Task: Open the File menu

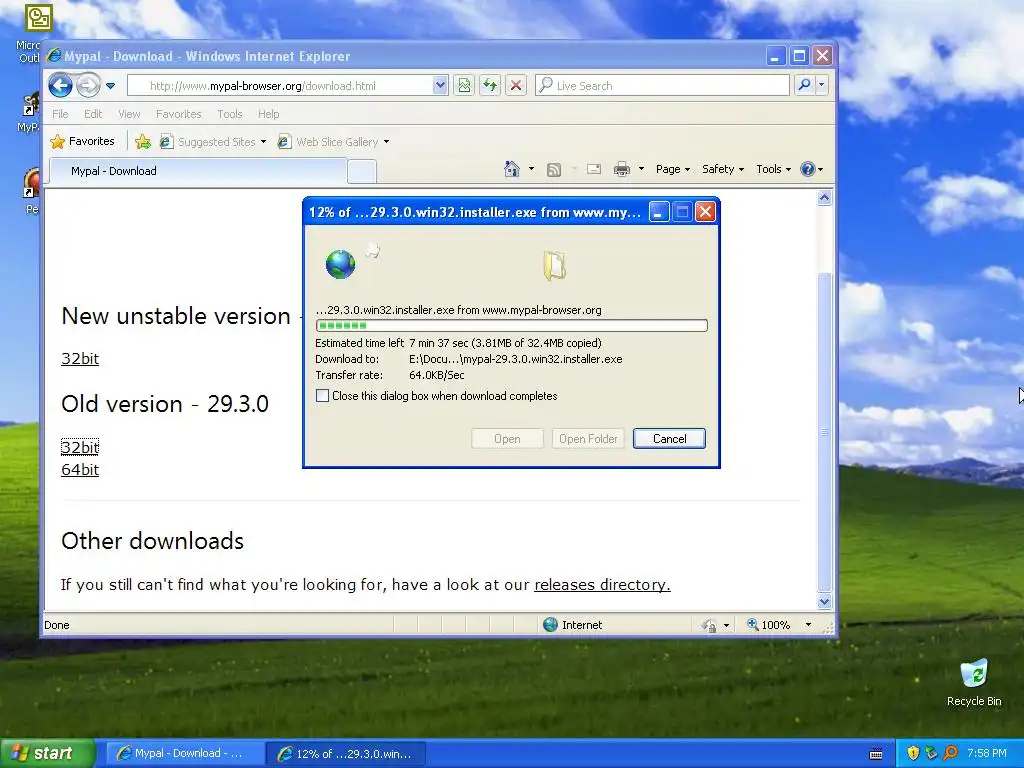Action: (60, 114)
